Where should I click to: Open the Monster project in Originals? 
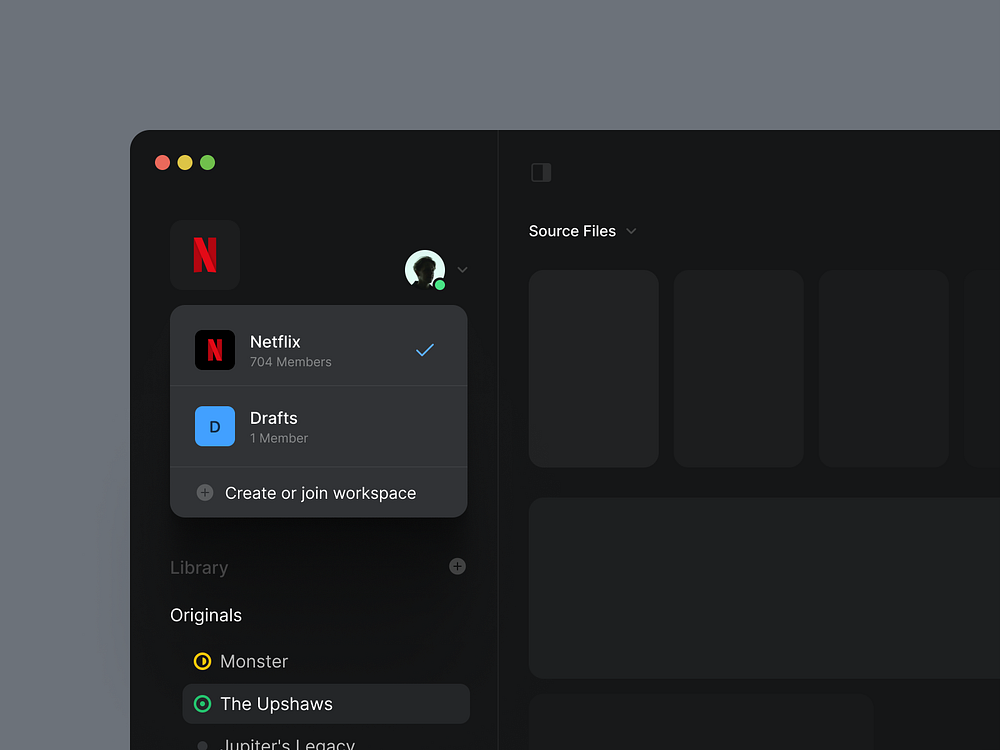pos(254,661)
